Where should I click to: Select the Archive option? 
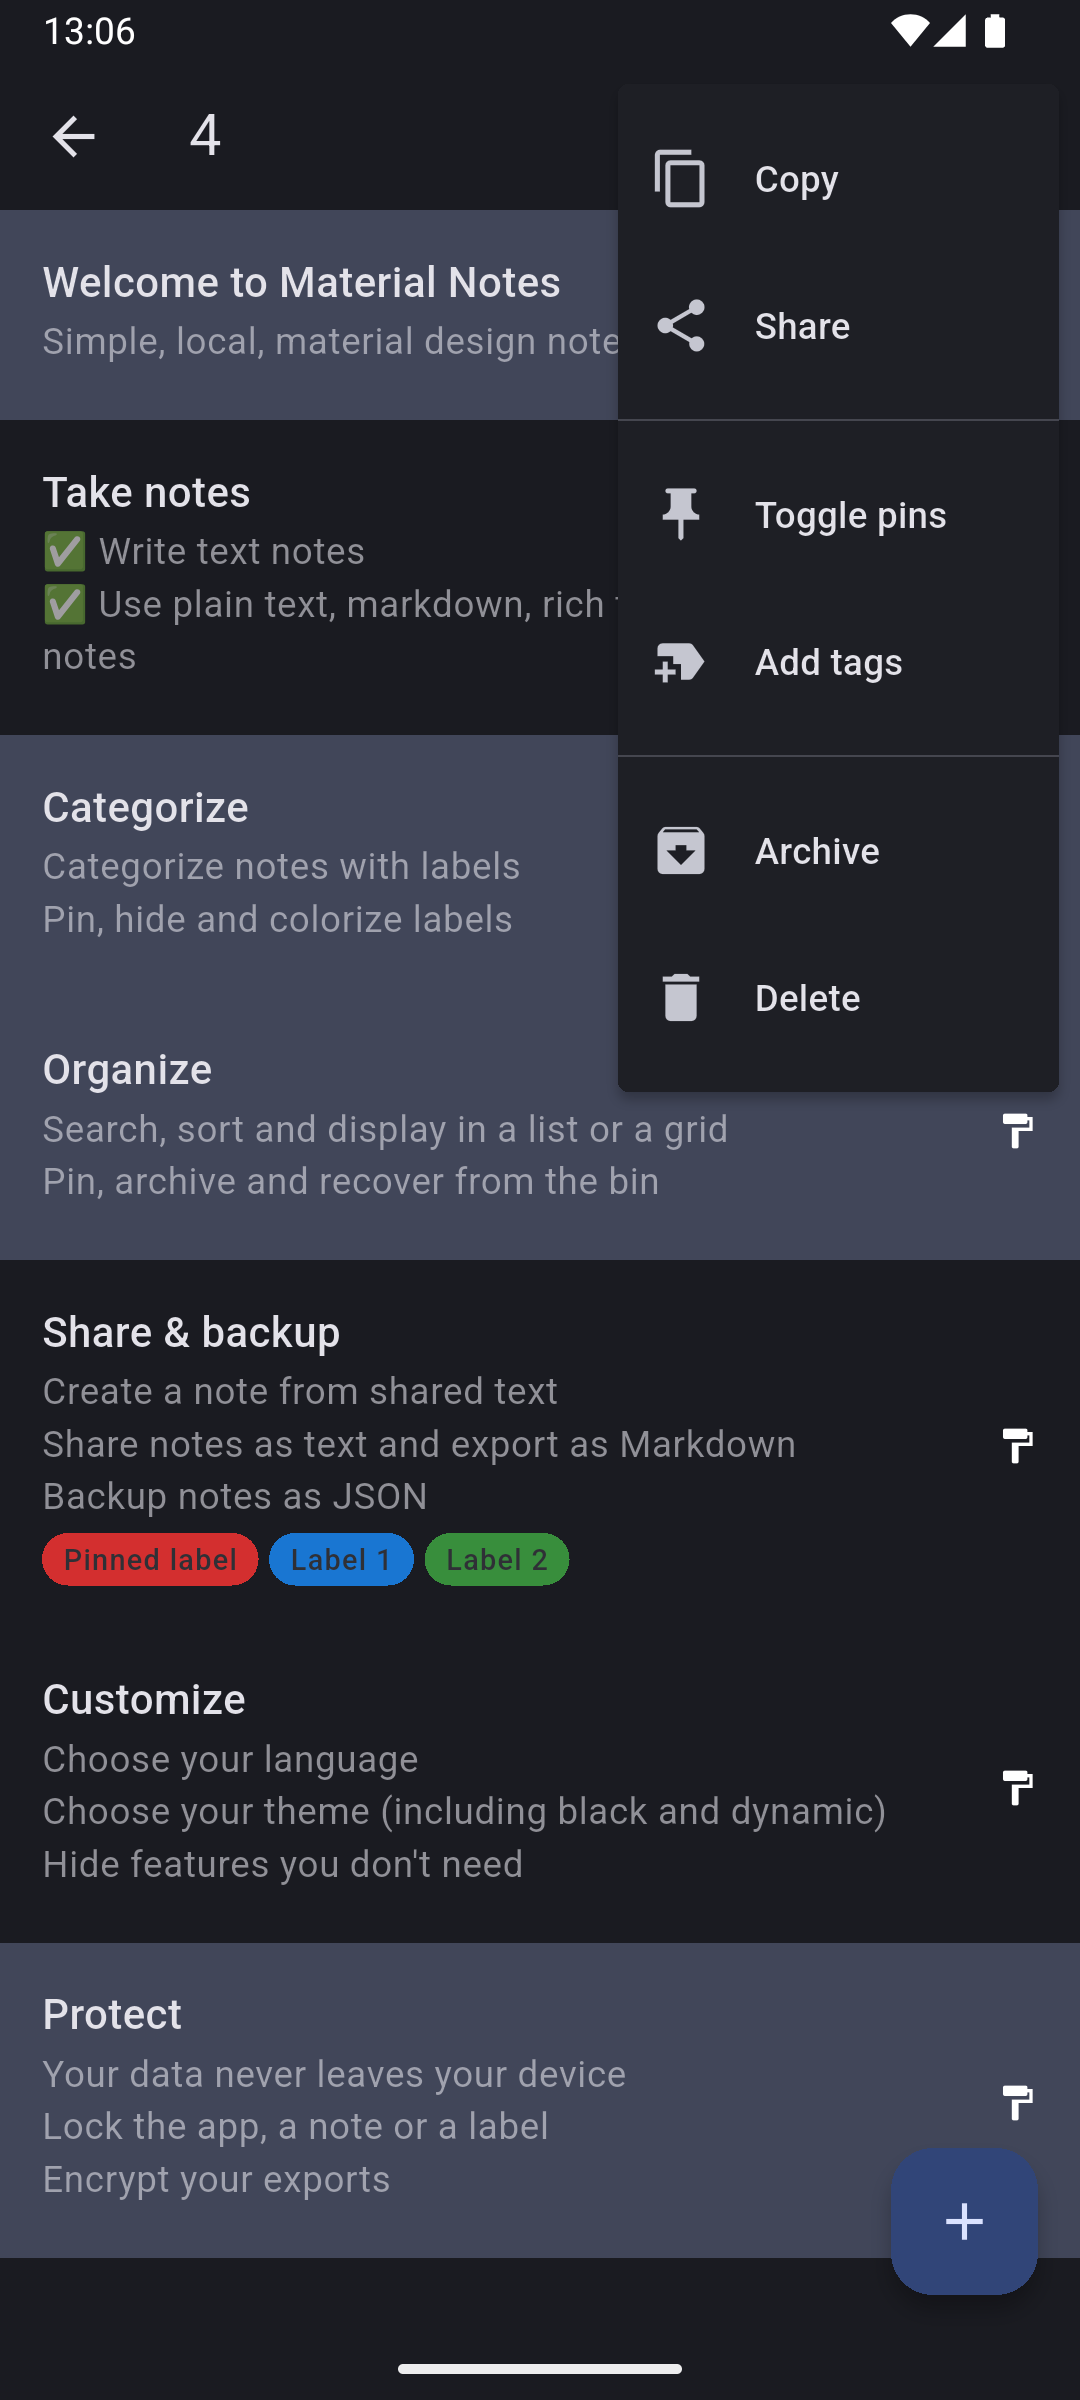[817, 851]
